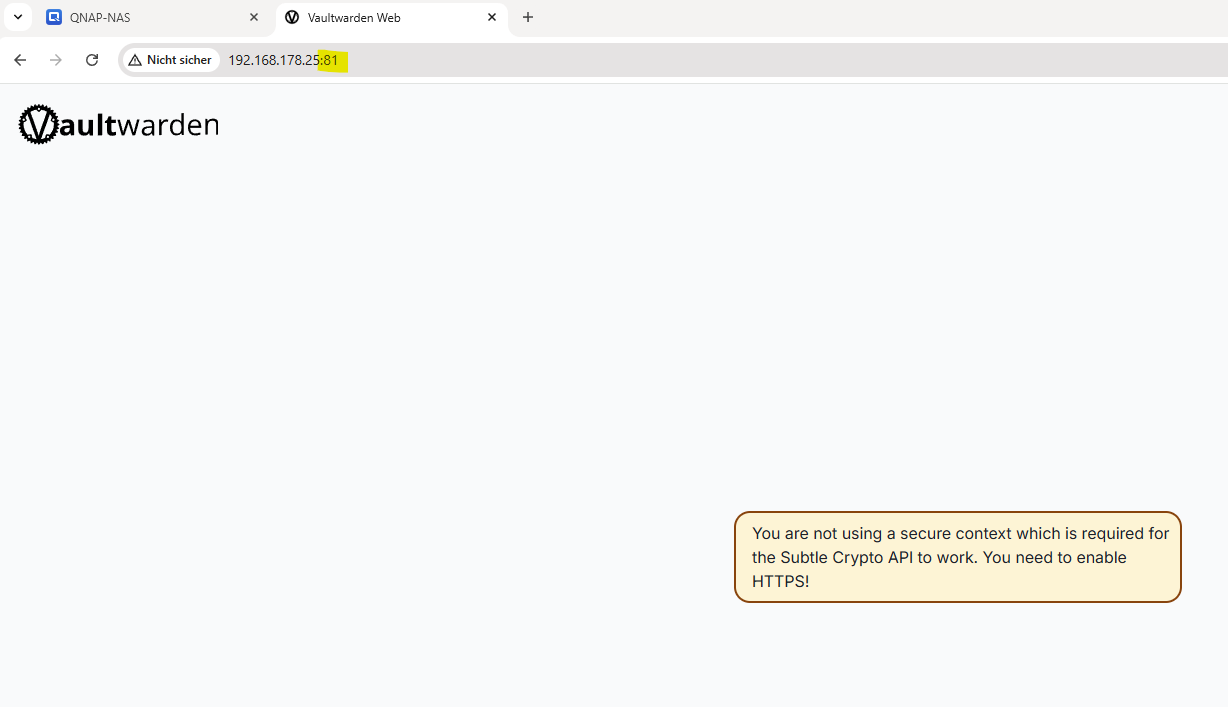The width and height of the screenshot is (1228, 707).
Task: Go back to the previous page
Action: pyautogui.click(x=20, y=60)
